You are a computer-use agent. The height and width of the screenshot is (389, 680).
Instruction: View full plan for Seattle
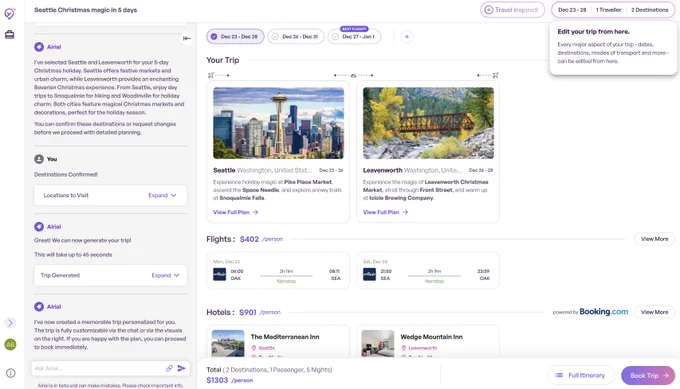tap(235, 212)
